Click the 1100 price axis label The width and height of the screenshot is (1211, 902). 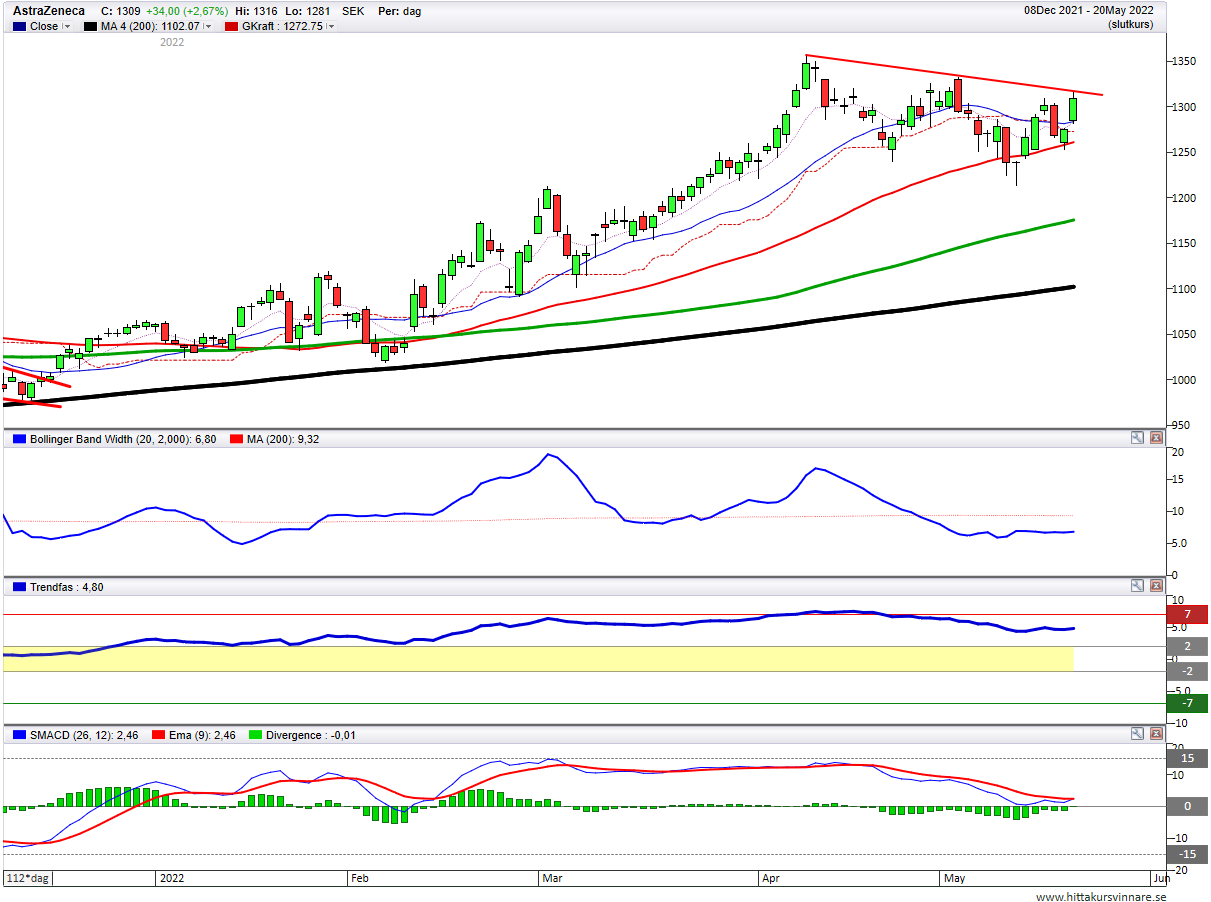pyautogui.click(x=1184, y=289)
